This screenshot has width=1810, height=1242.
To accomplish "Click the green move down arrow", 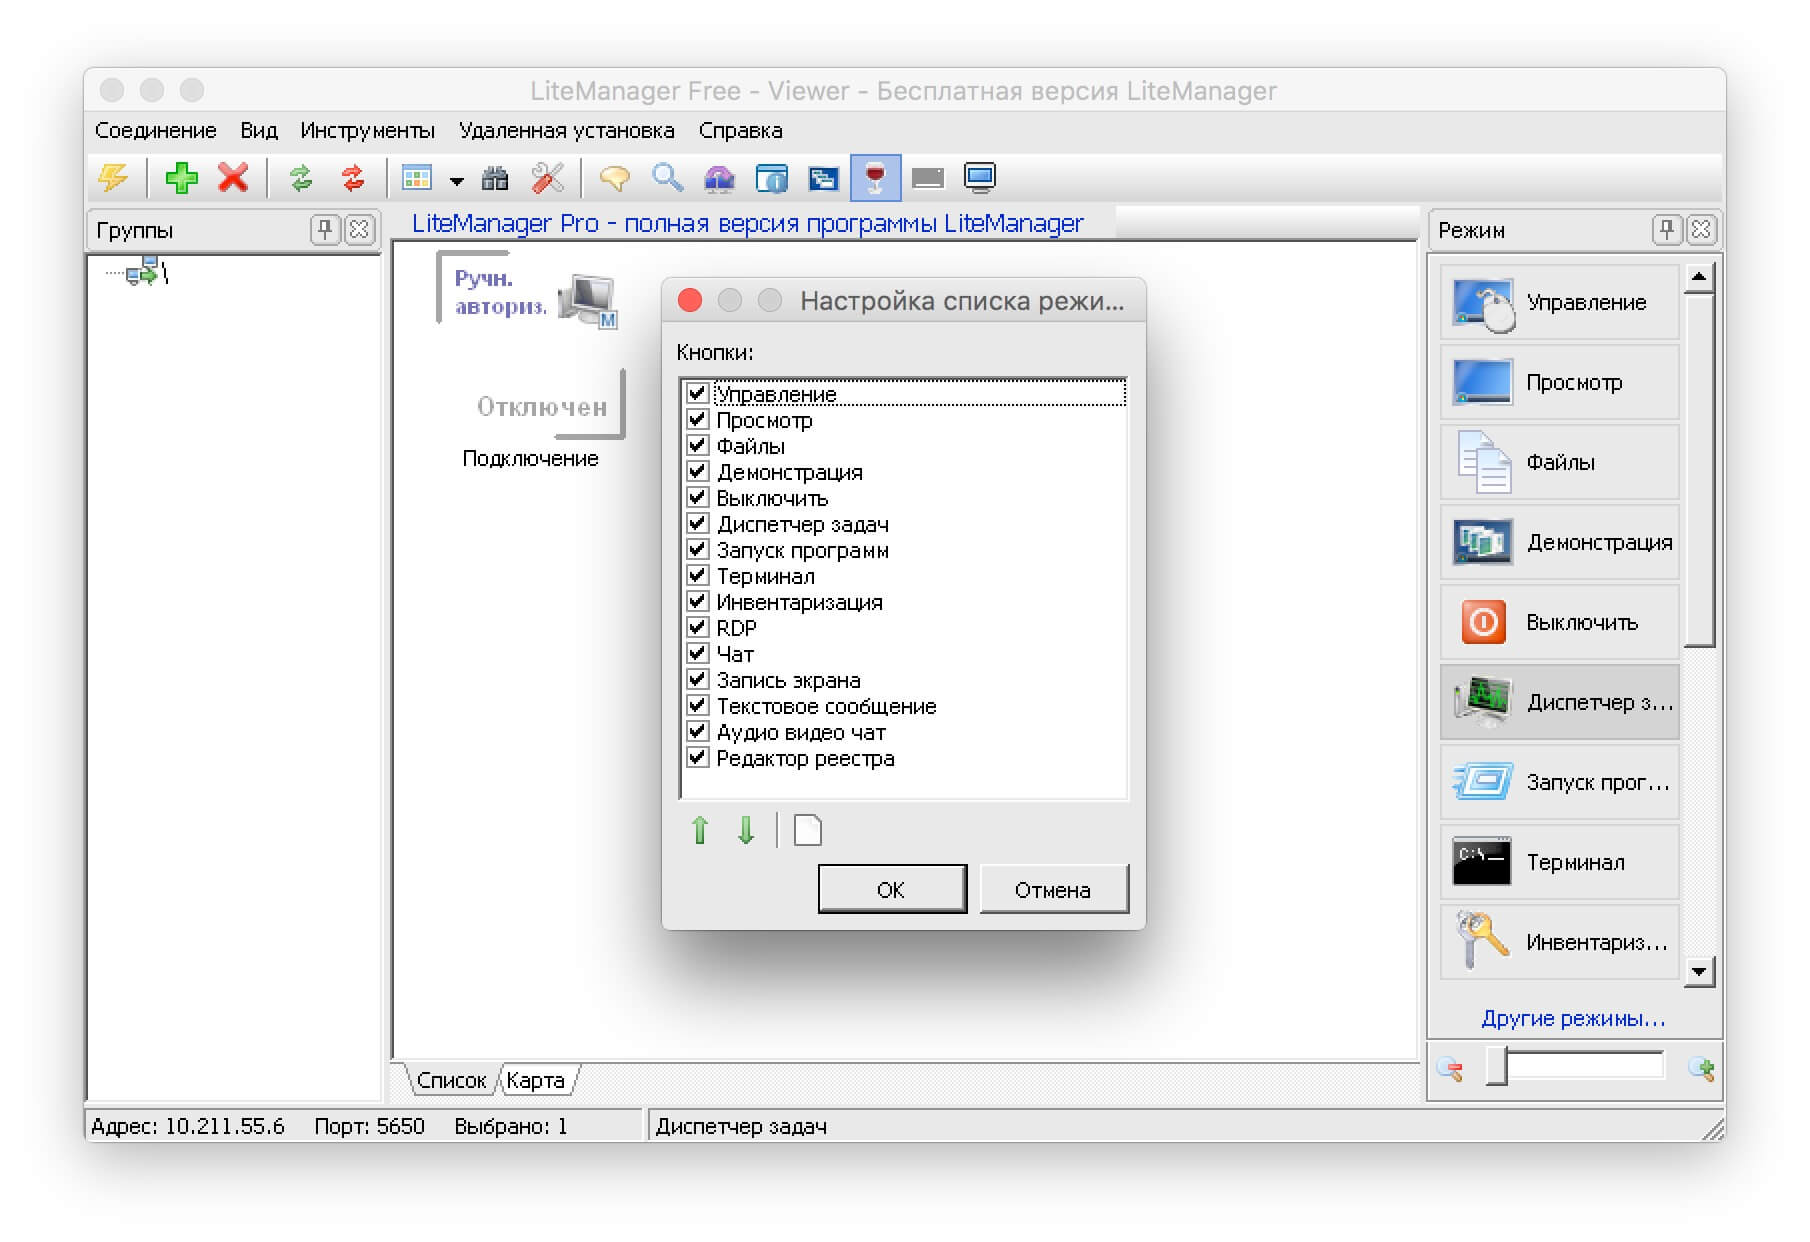I will [746, 830].
